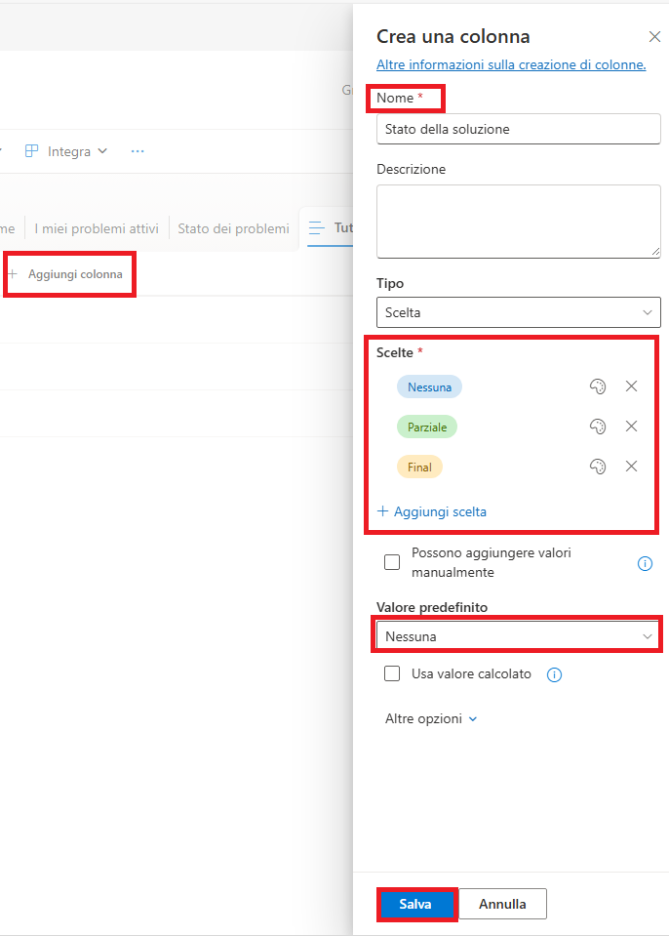
Task: Remove the Final choice
Action: coord(631,466)
